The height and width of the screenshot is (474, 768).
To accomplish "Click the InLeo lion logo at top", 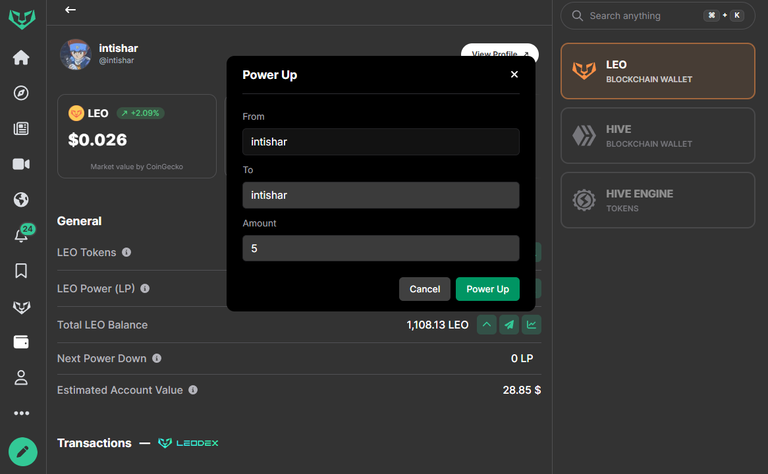I will point(22,19).
